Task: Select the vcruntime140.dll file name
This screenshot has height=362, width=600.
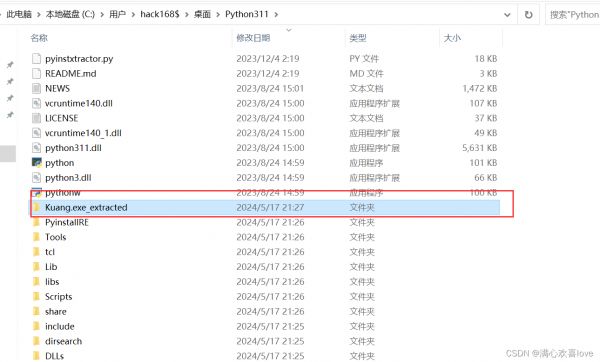Action: (x=79, y=103)
